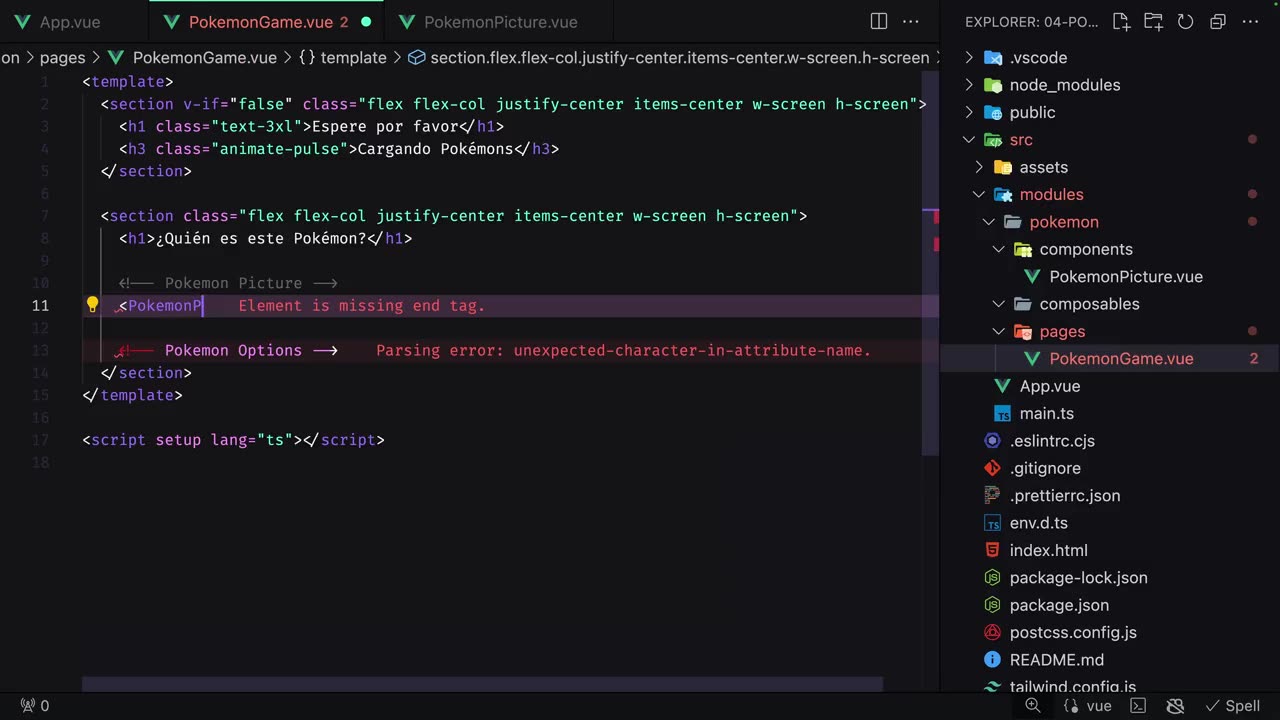This screenshot has width=1280, height=720.
Task: Refresh the Explorer file tree
Action: (x=1185, y=22)
